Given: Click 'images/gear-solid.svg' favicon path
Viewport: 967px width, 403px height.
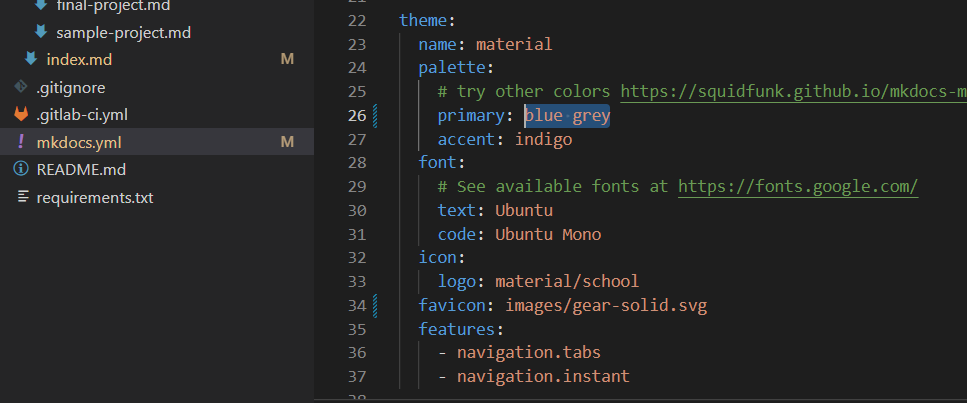Looking at the screenshot, I should [x=606, y=305].
